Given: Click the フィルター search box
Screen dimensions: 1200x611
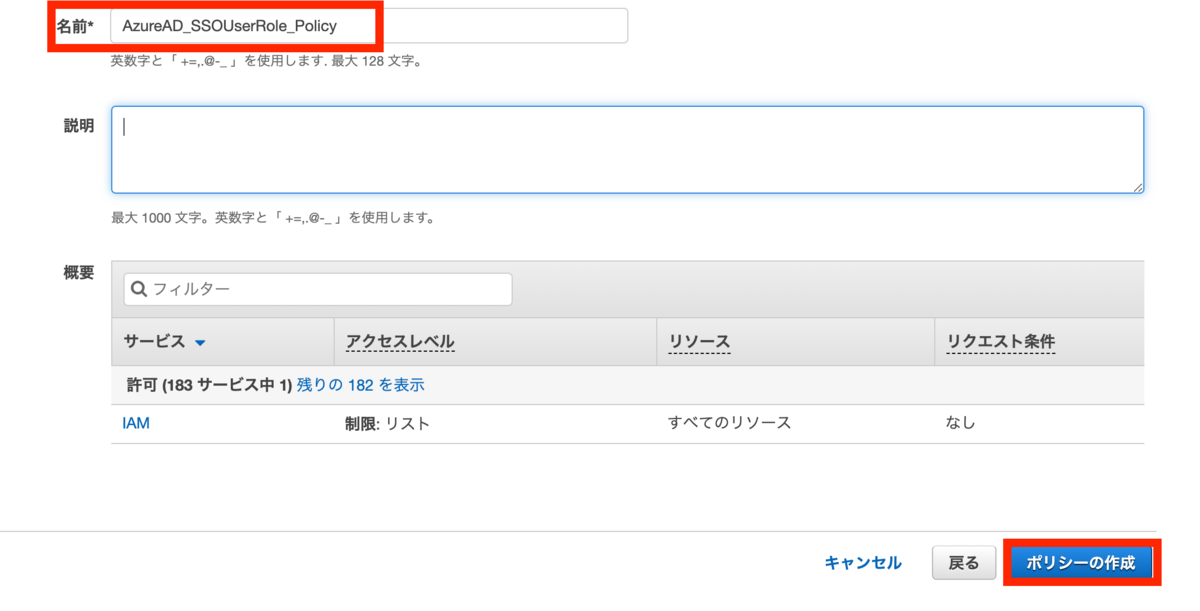Looking at the screenshot, I should [x=318, y=289].
